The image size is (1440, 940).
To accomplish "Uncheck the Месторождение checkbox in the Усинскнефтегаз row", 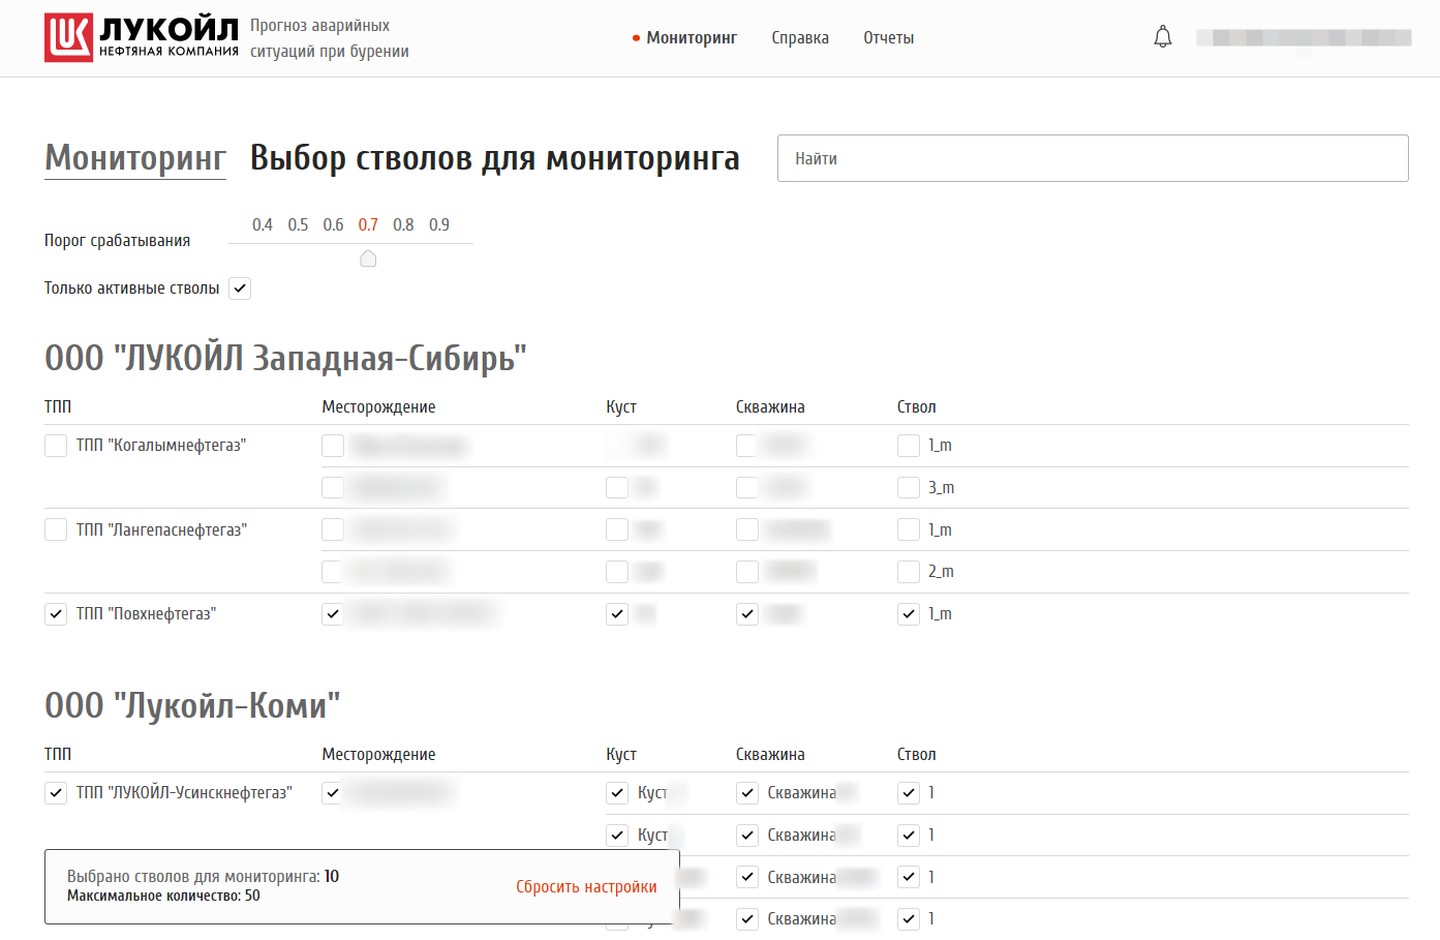I will [x=333, y=793].
